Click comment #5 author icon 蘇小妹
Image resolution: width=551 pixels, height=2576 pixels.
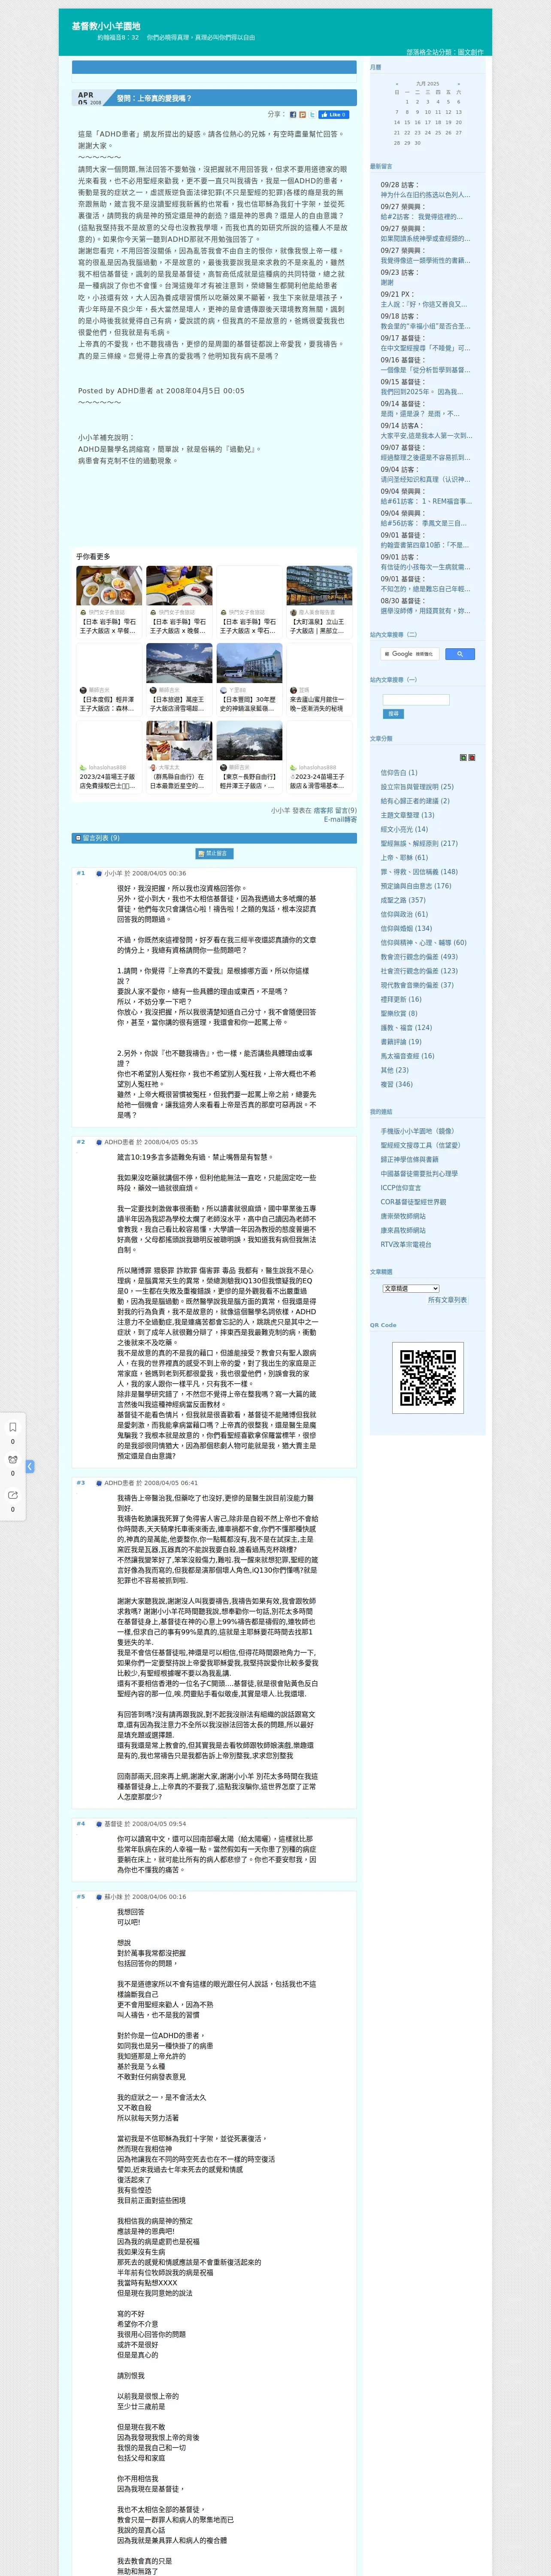[99, 1897]
